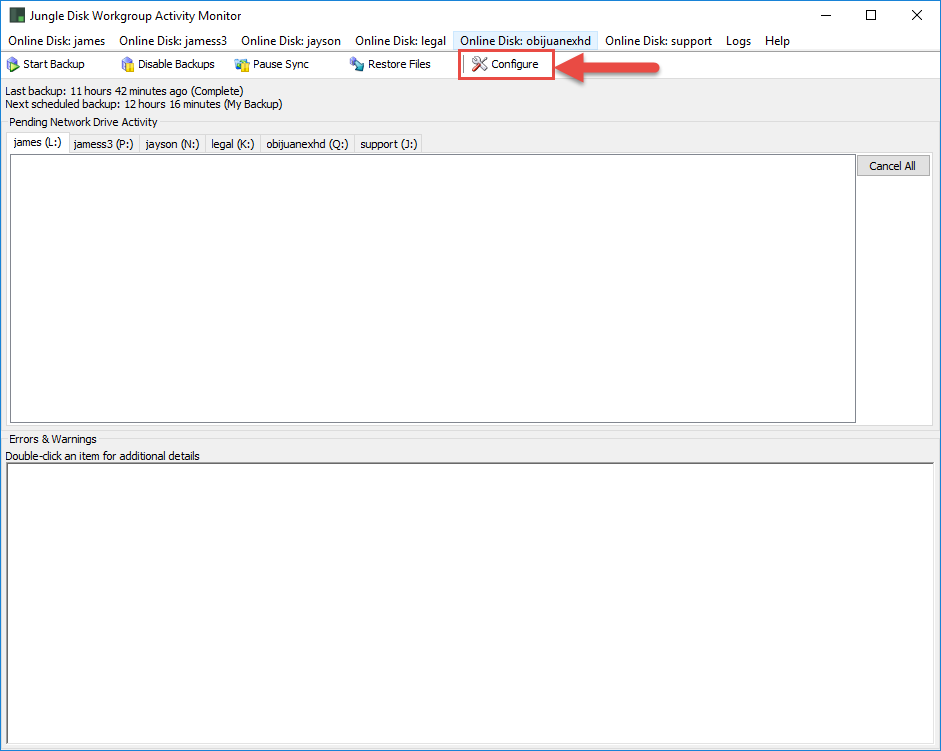Open the Online Disk: jamess3 menu
The image size is (941, 751).
point(173,41)
